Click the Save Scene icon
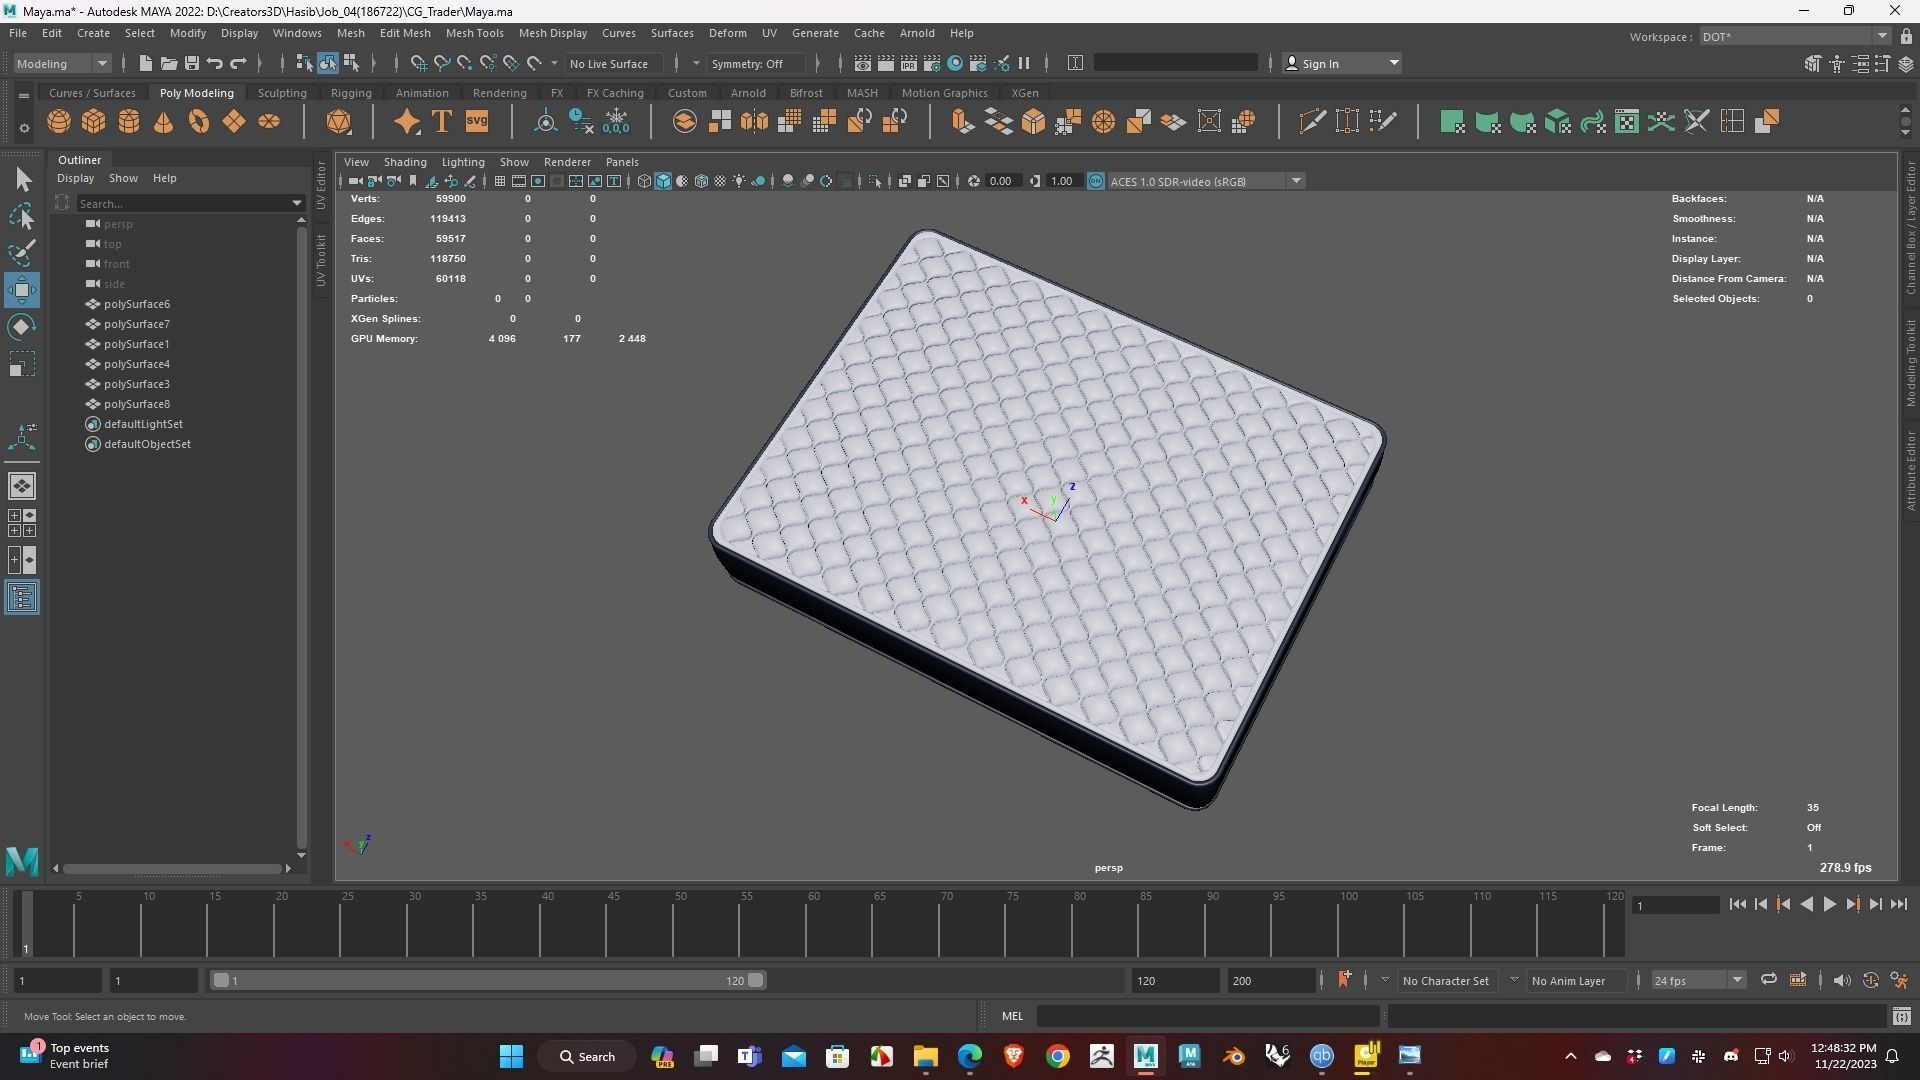Image resolution: width=1920 pixels, height=1080 pixels. click(x=192, y=63)
